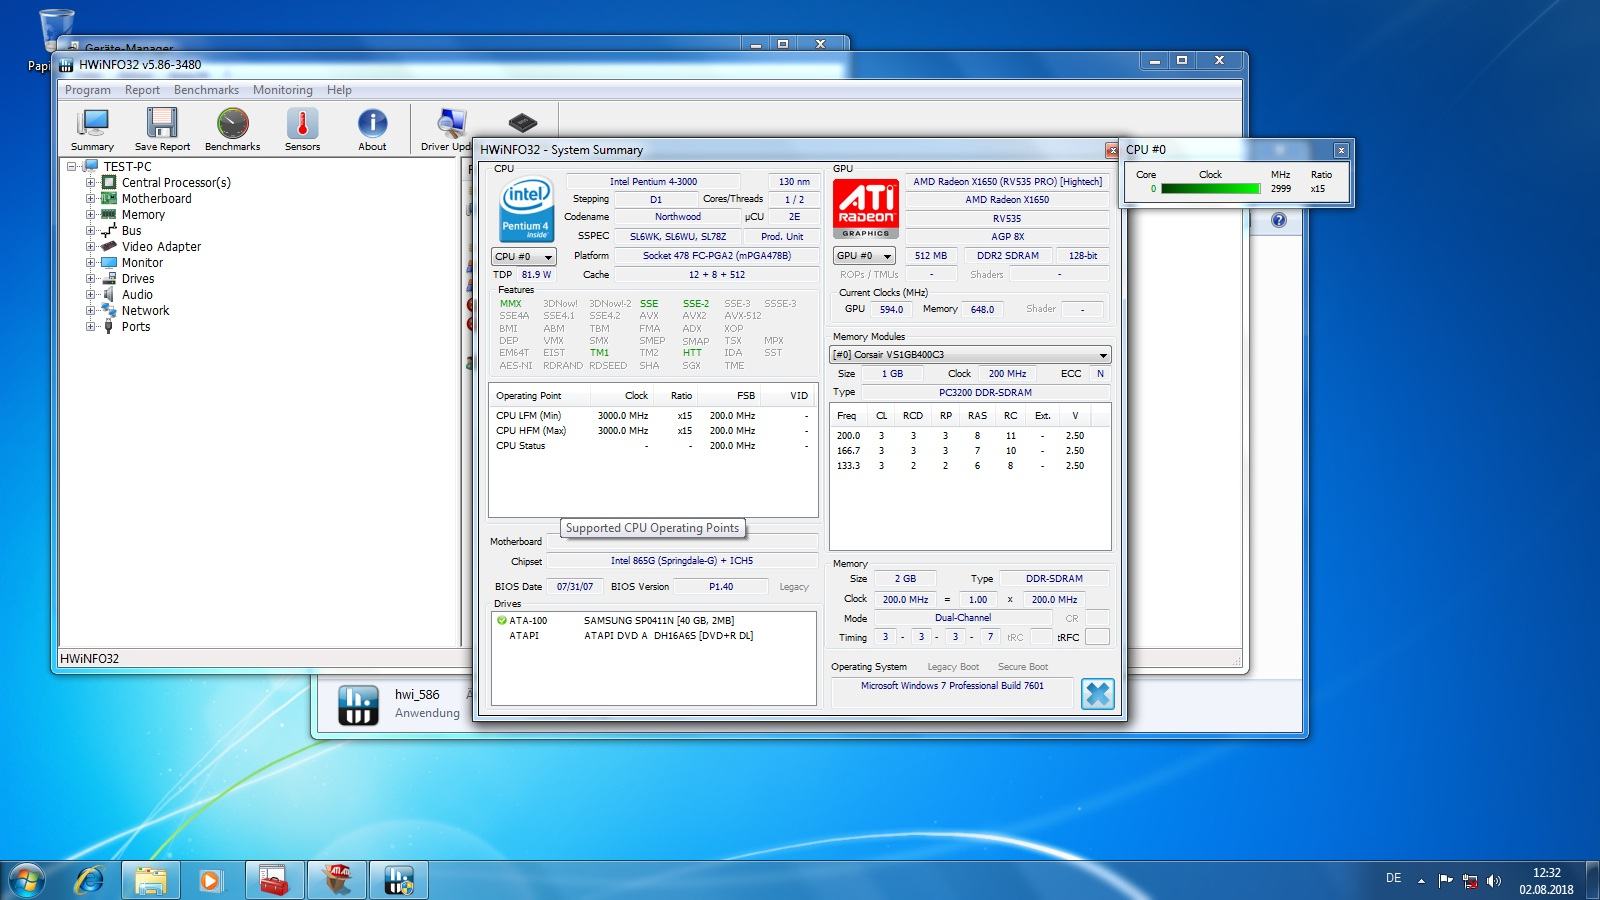Screen dimensions: 1600x900
Task: Expand the Video Adapter node
Action: [90, 247]
